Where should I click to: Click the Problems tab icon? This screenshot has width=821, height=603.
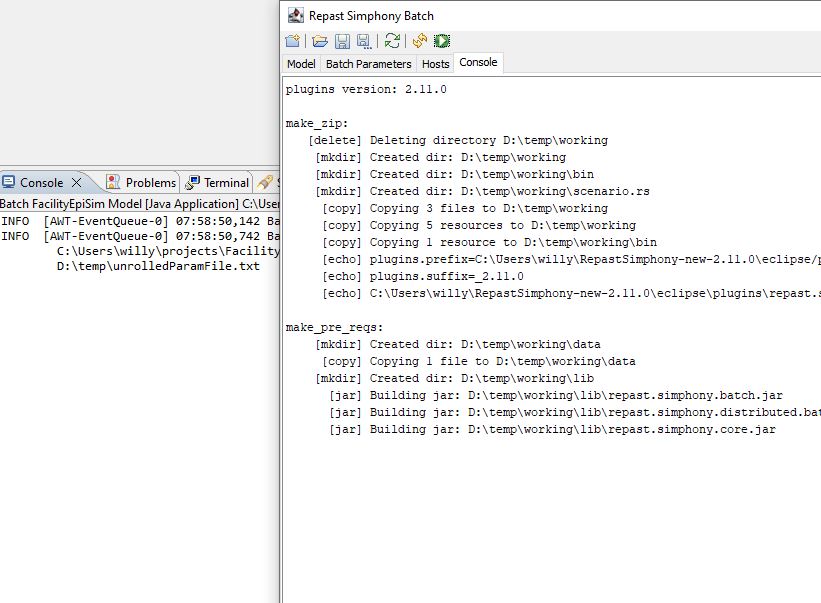click(114, 183)
